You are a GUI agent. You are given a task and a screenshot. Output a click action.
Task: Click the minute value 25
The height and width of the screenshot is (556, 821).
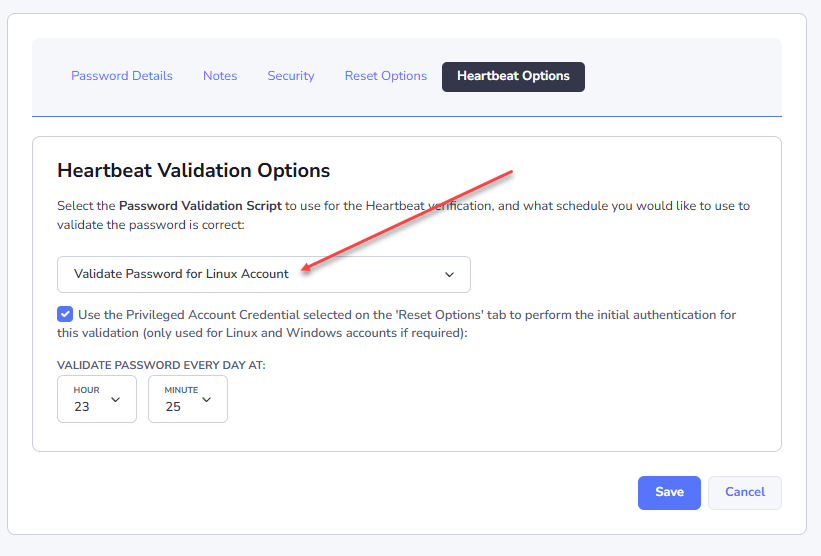(173, 407)
